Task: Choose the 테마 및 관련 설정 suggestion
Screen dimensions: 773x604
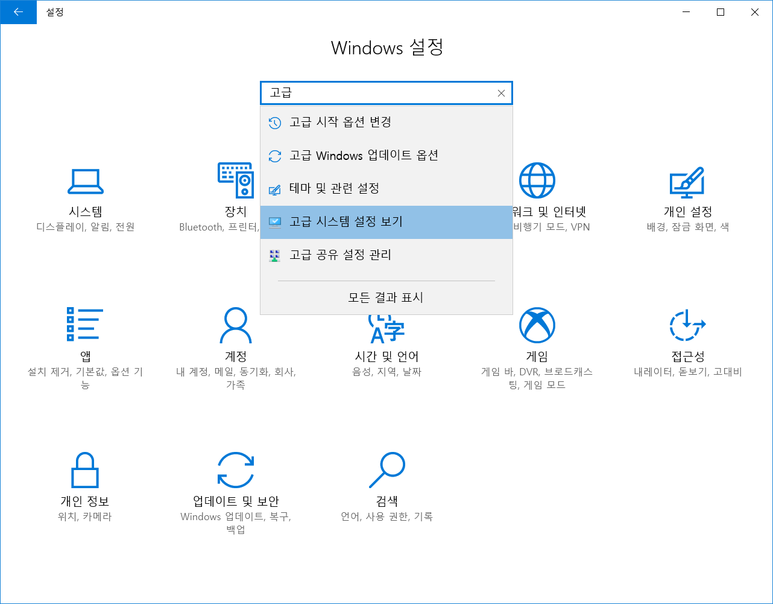Action: pyautogui.click(x=386, y=189)
